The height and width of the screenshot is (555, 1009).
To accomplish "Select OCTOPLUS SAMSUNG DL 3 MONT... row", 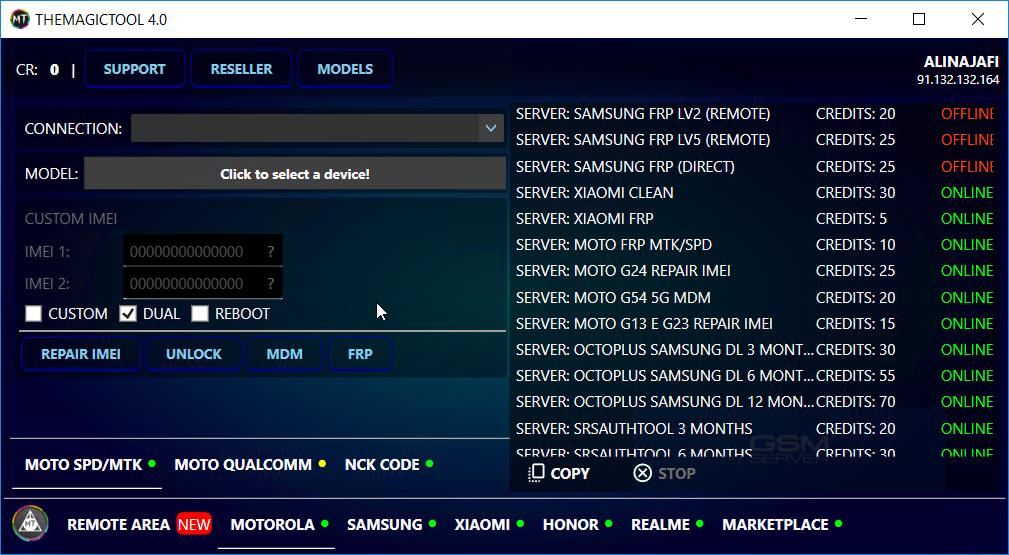I will point(755,350).
